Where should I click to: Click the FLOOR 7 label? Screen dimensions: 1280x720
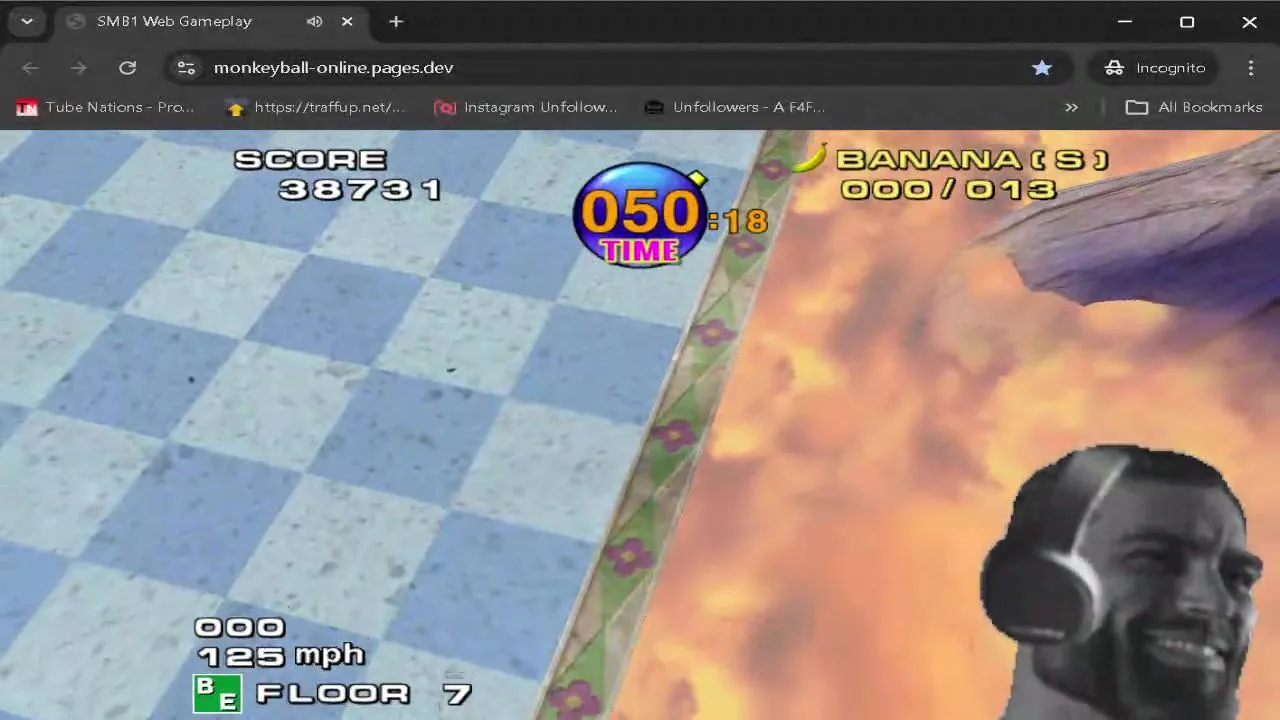[363, 693]
